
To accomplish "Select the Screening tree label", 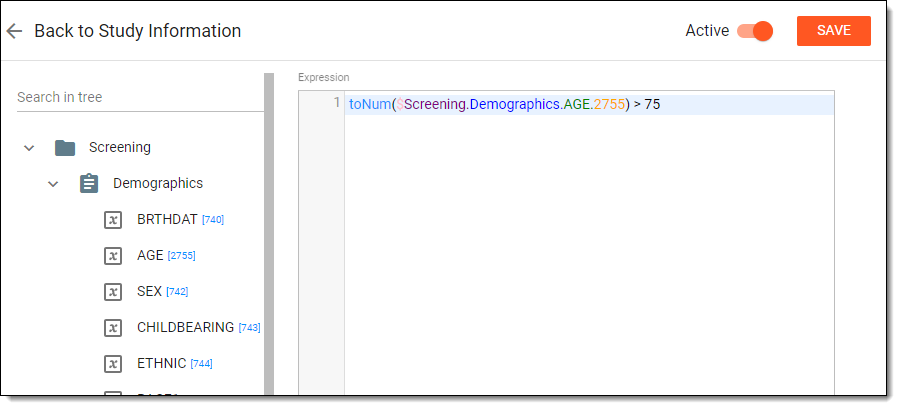I will pyautogui.click(x=120, y=147).
